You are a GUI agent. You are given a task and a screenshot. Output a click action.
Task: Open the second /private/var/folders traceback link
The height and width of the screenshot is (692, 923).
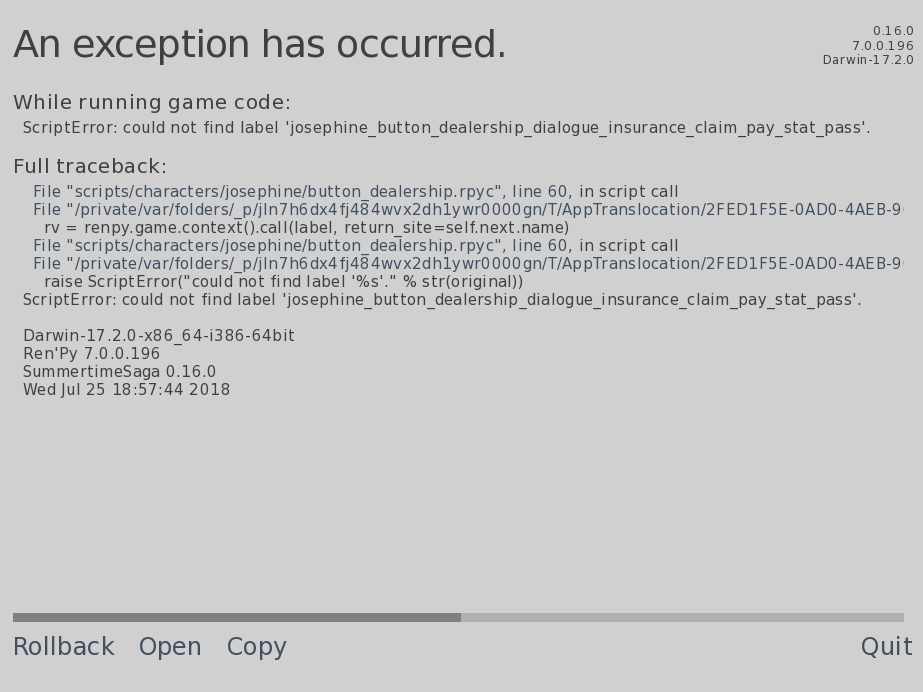[467, 264]
